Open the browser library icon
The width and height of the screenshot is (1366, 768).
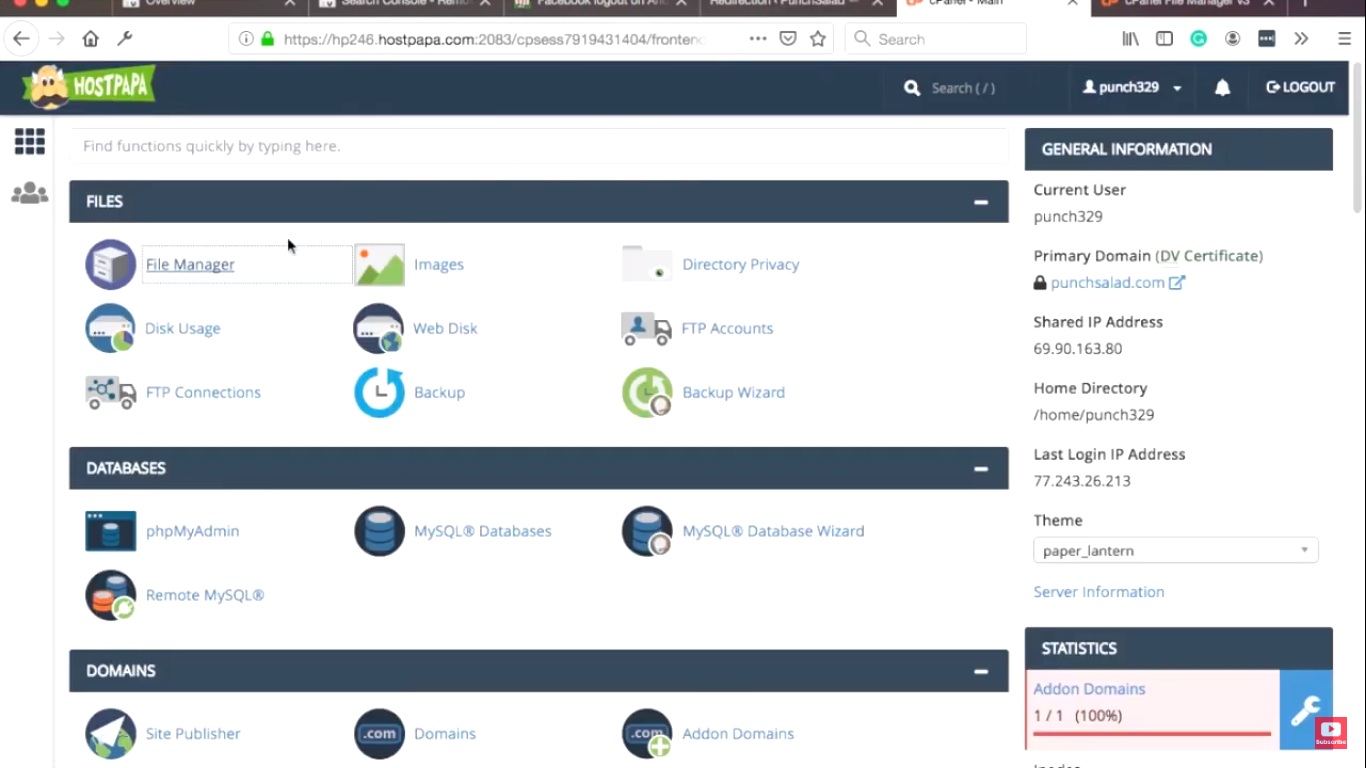coord(1131,39)
